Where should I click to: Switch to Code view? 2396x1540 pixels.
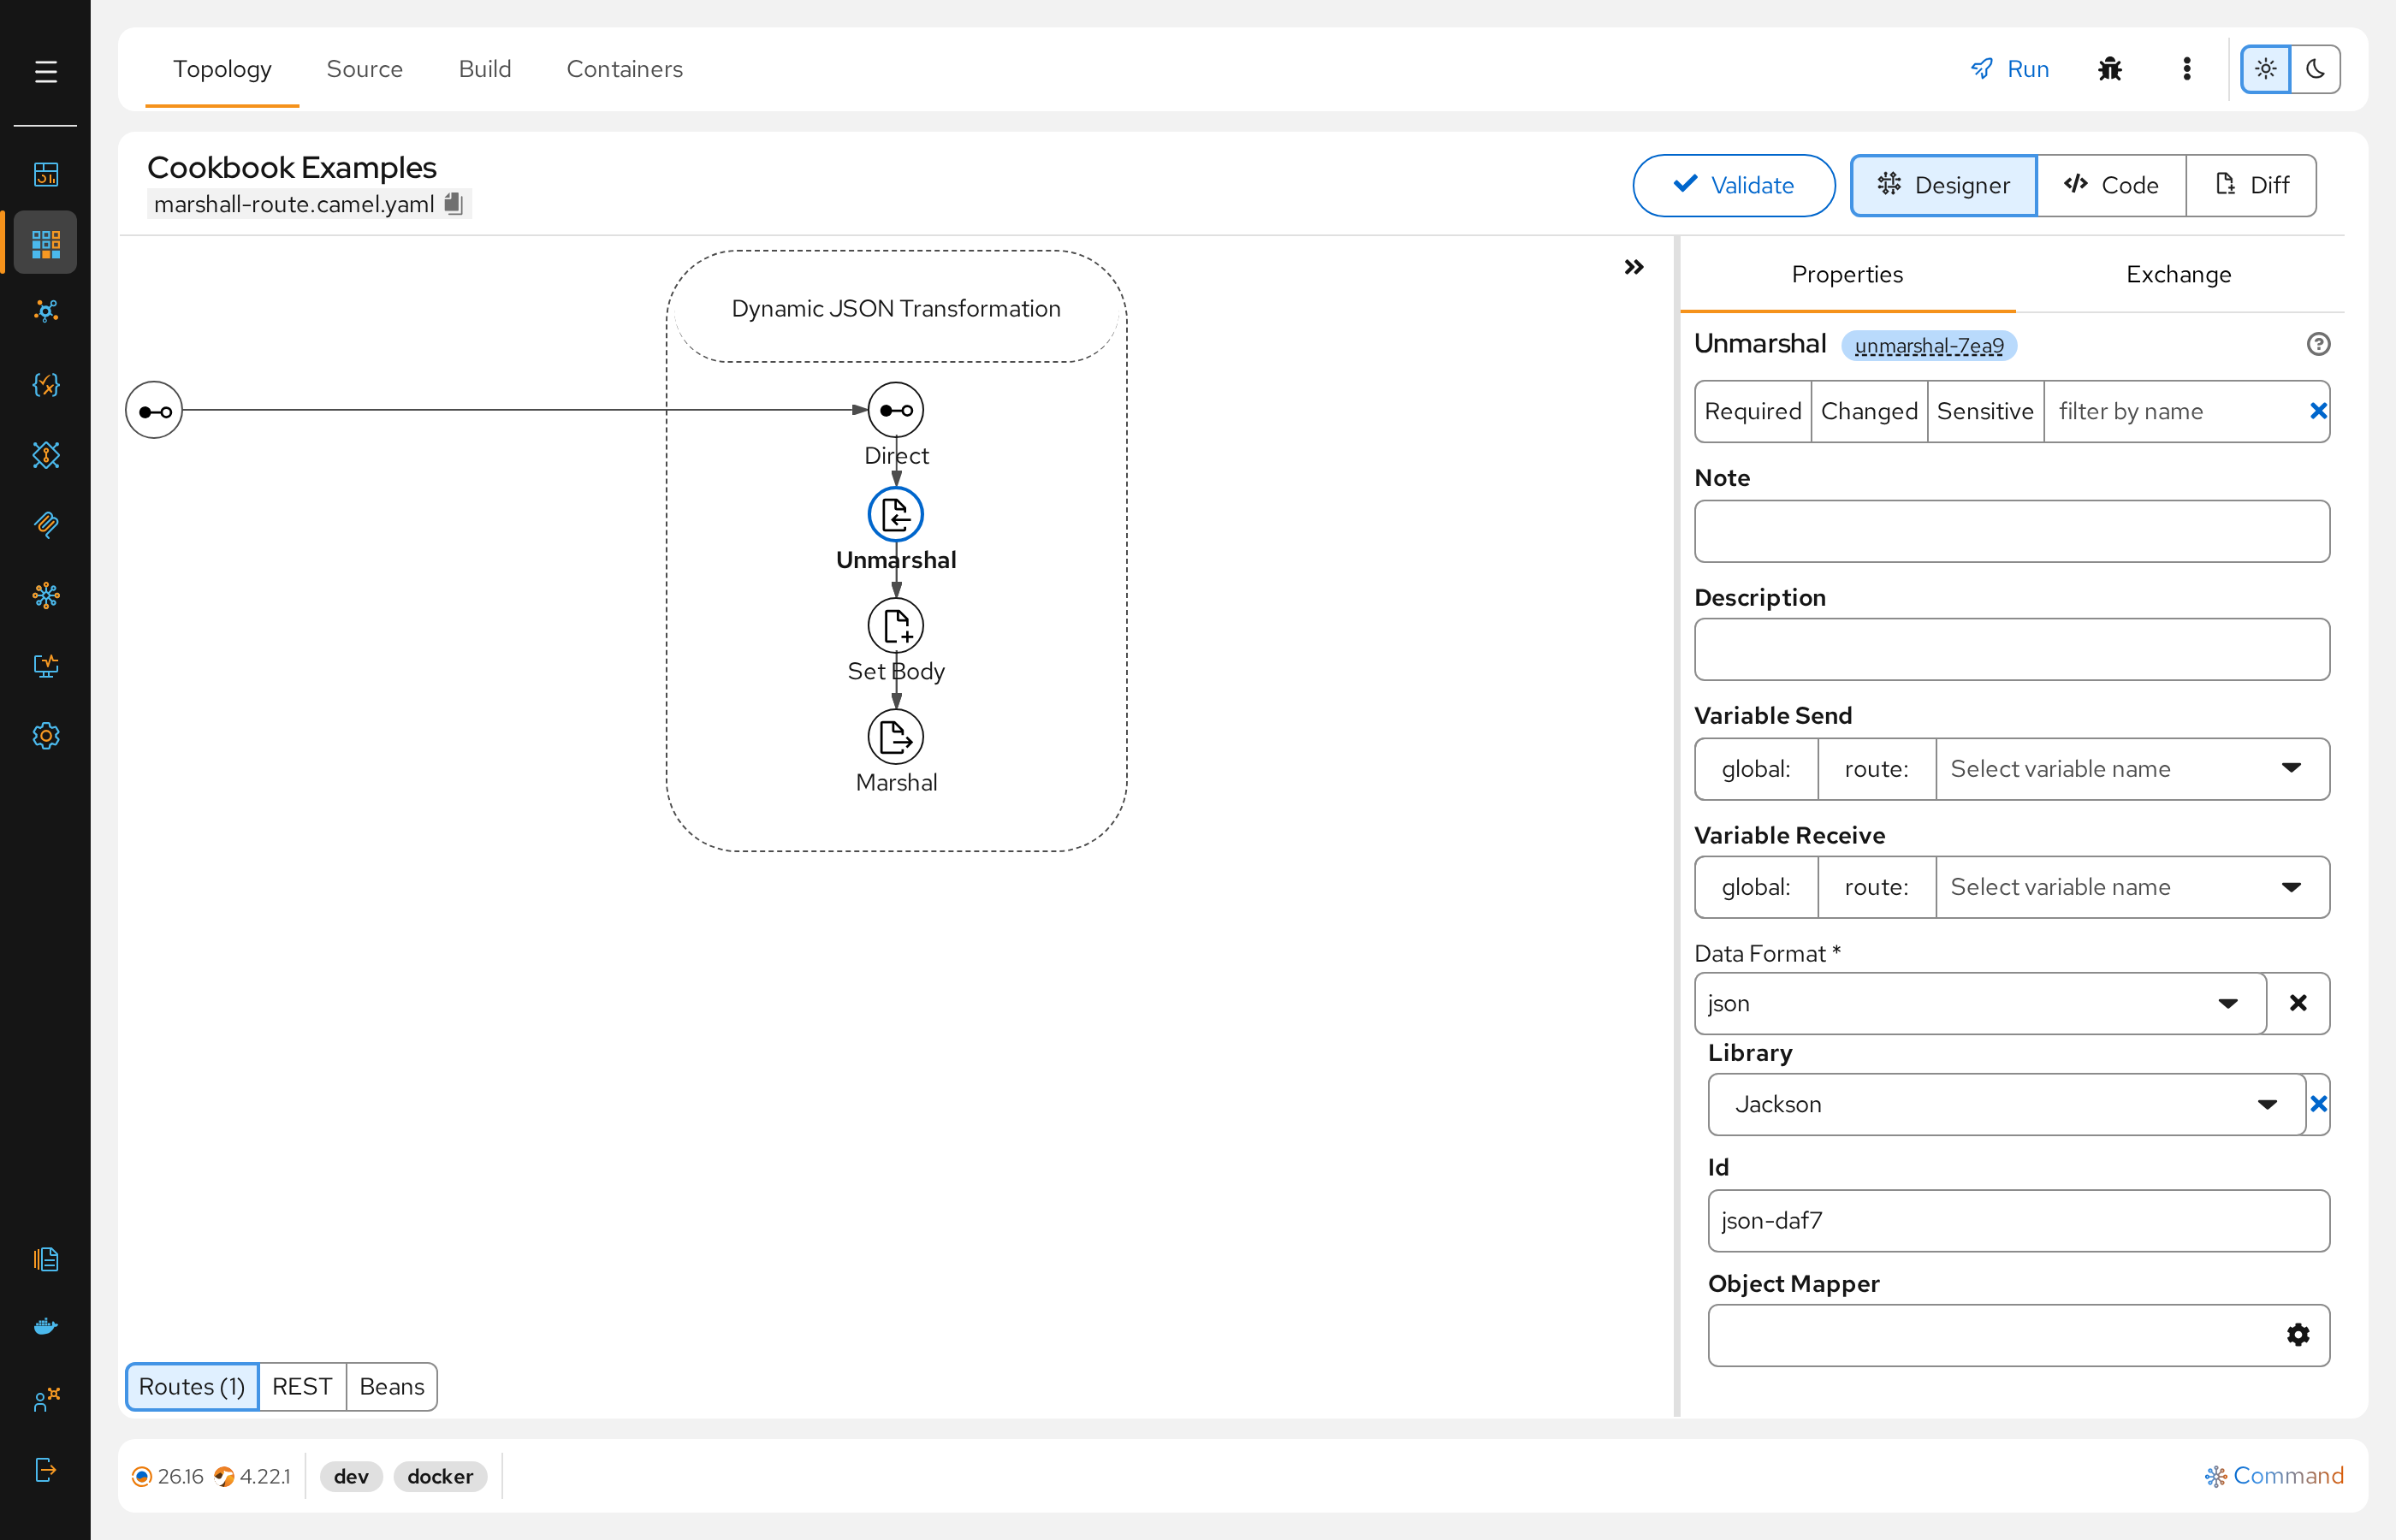(x=2110, y=185)
